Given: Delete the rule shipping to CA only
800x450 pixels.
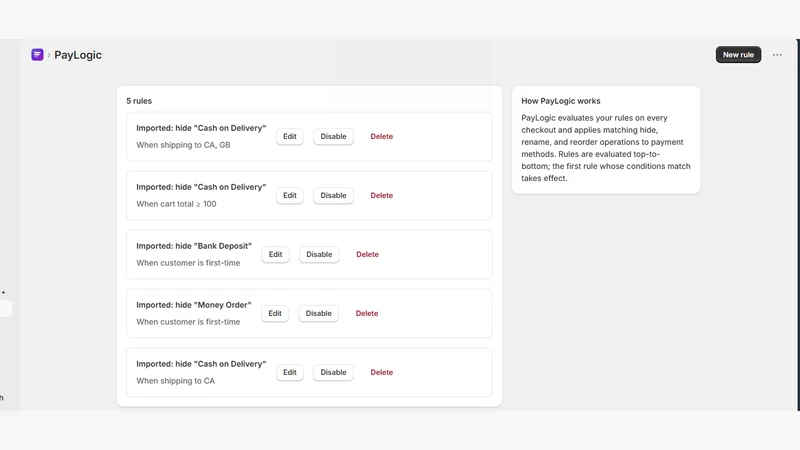Looking at the screenshot, I should click(382, 372).
